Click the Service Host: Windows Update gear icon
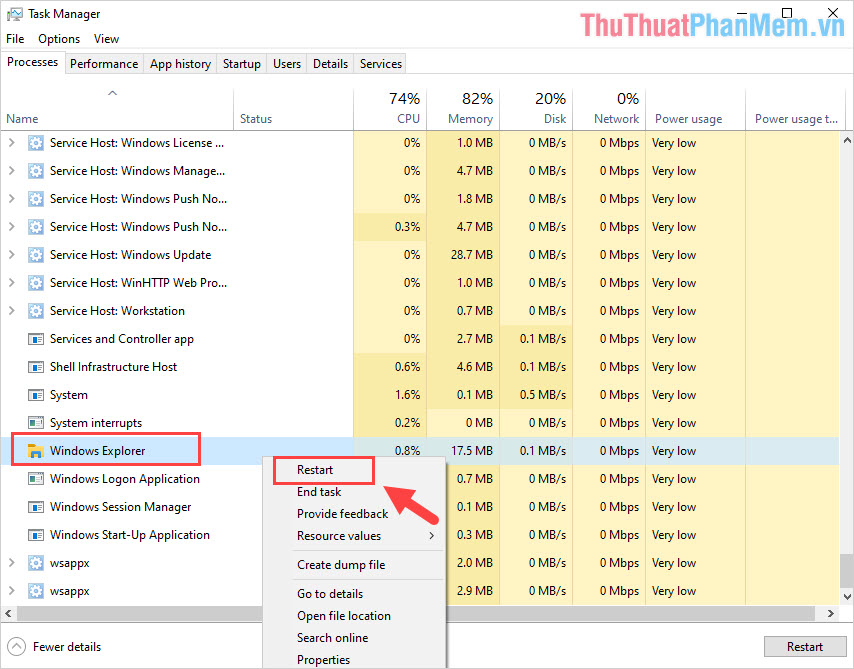The height and width of the screenshot is (669, 854). 35,255
